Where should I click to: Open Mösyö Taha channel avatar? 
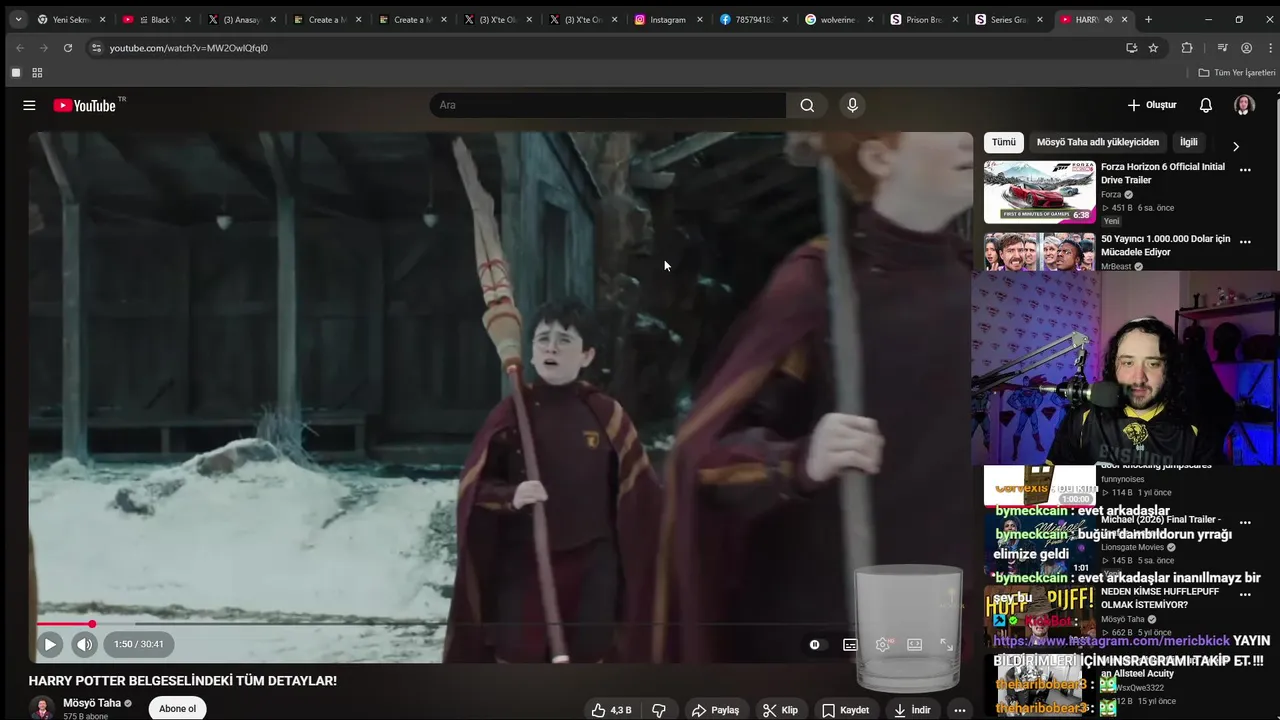point(42,709)
